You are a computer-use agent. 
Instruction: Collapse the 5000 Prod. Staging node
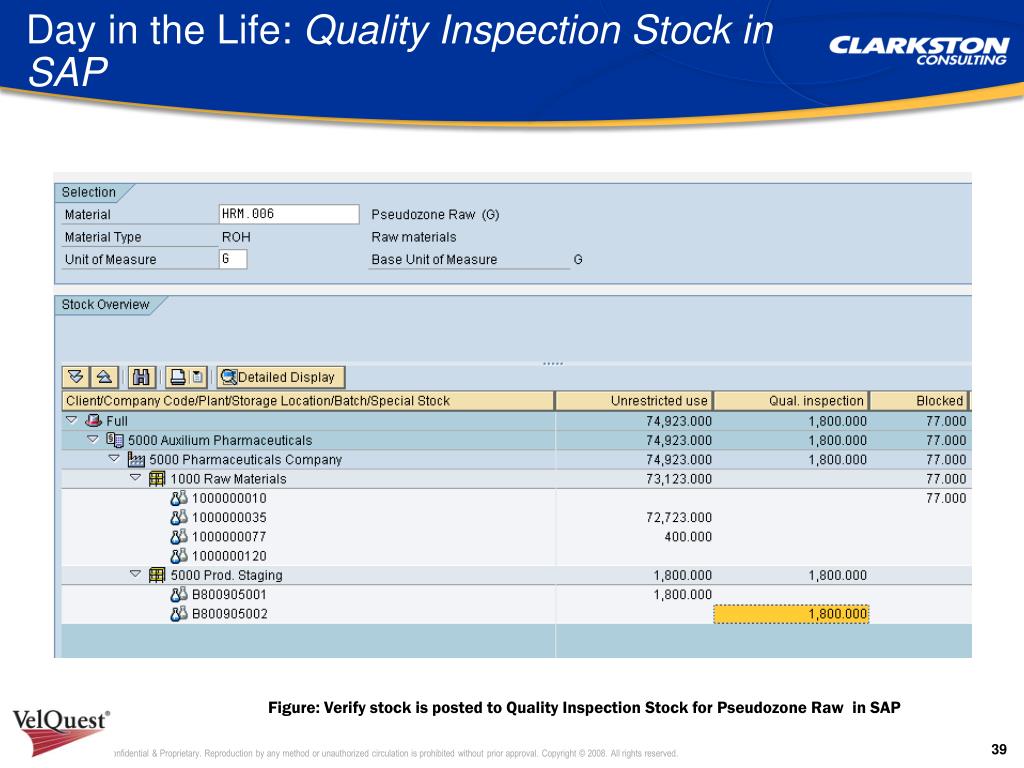135,574
